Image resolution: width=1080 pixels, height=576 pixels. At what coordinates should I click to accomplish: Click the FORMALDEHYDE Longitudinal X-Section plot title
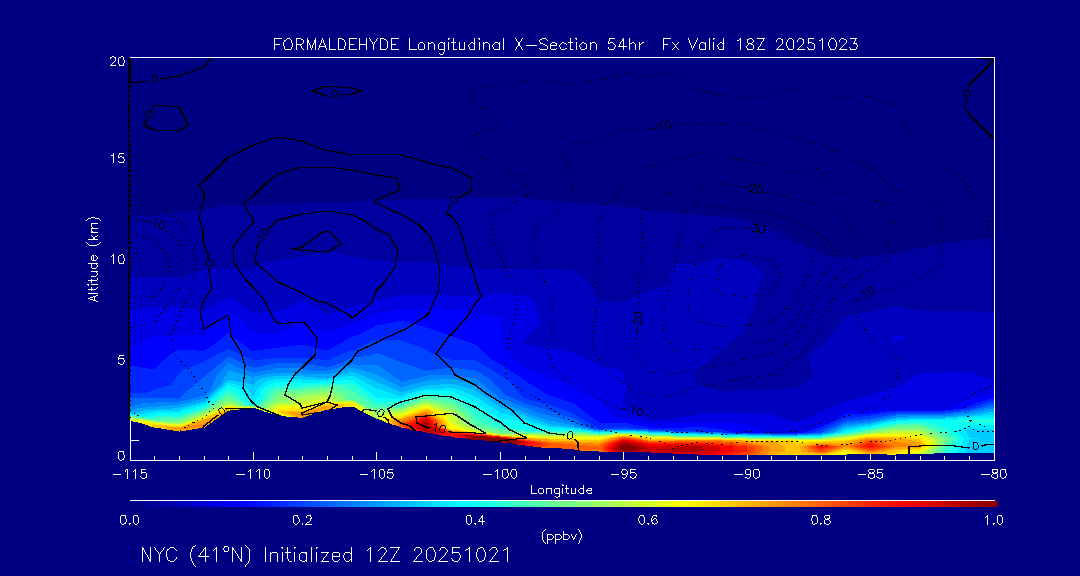565,45
